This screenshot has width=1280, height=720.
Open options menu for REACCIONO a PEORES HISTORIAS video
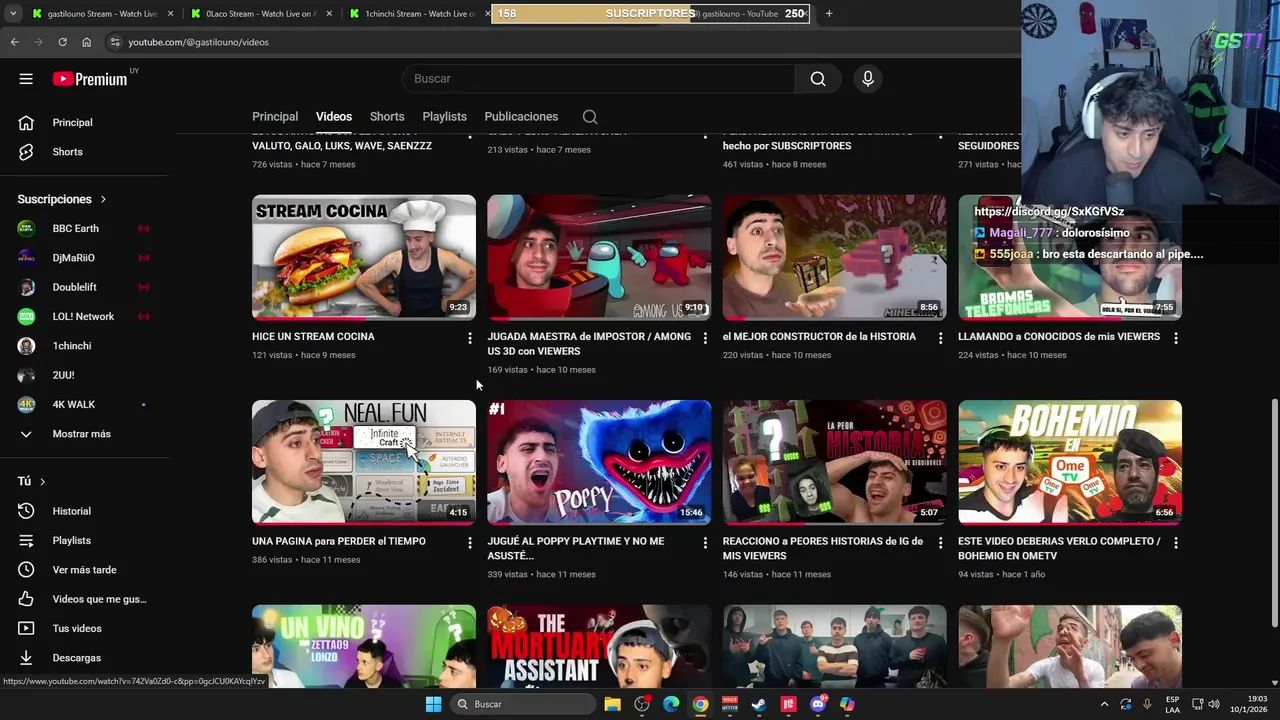[940, 543]
